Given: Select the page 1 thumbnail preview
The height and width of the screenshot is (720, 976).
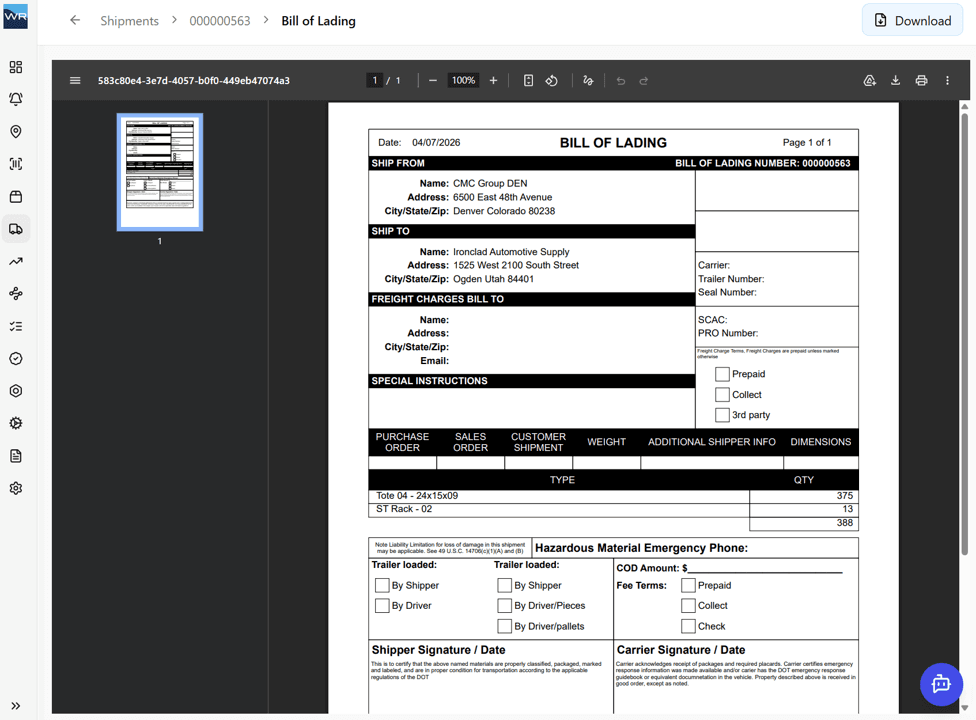Looking at the screenshot, I should (160, 172).
